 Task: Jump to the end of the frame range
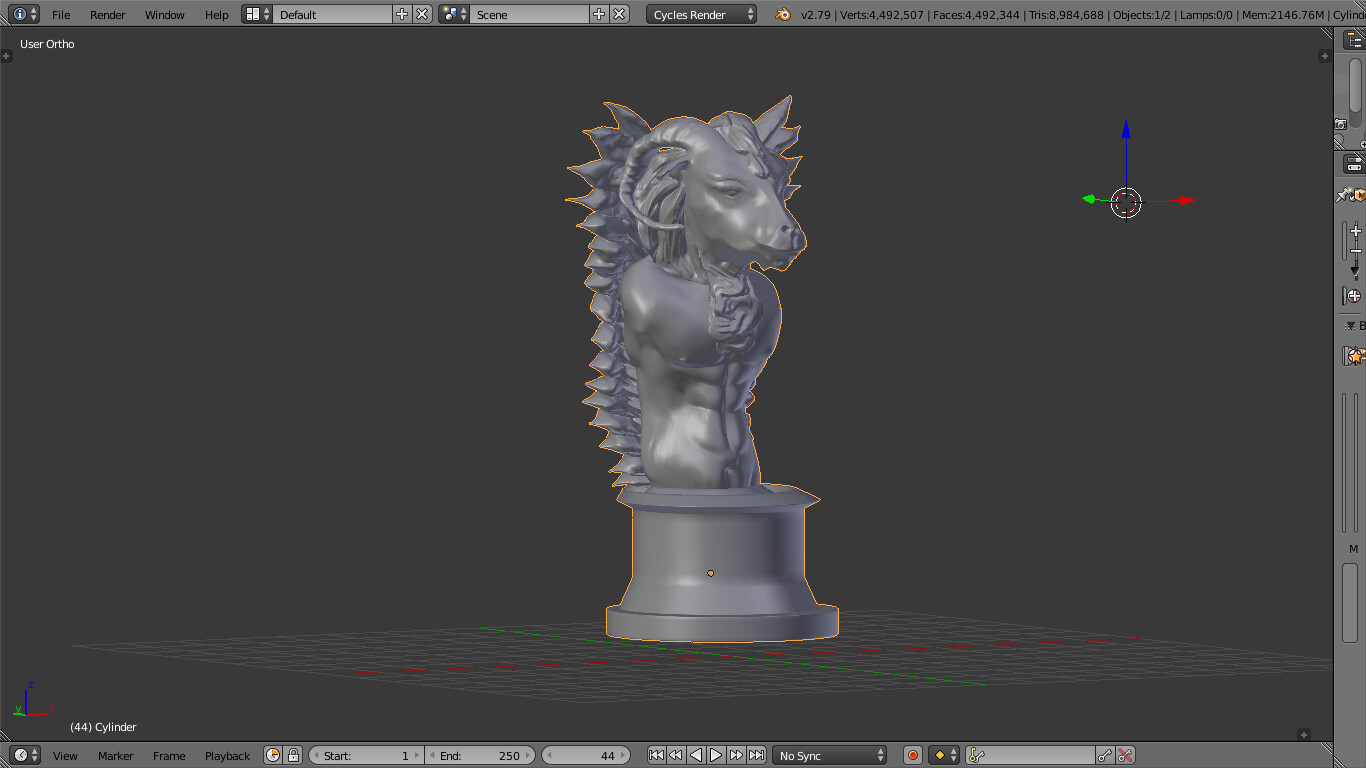758,755
